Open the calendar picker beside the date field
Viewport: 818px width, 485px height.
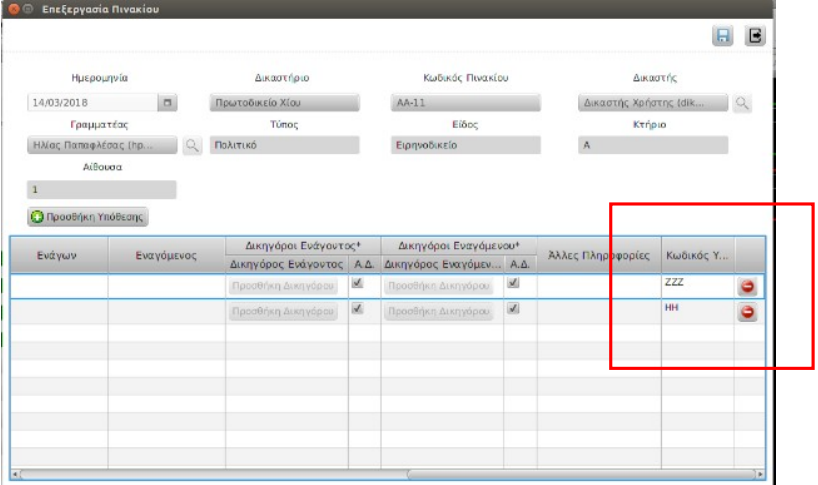[x=167, y=103]
